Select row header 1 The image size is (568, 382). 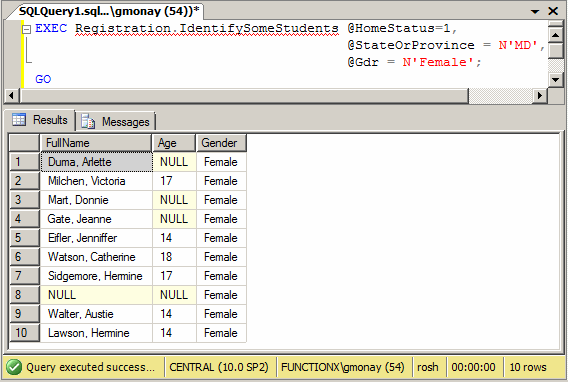(24, 162)
